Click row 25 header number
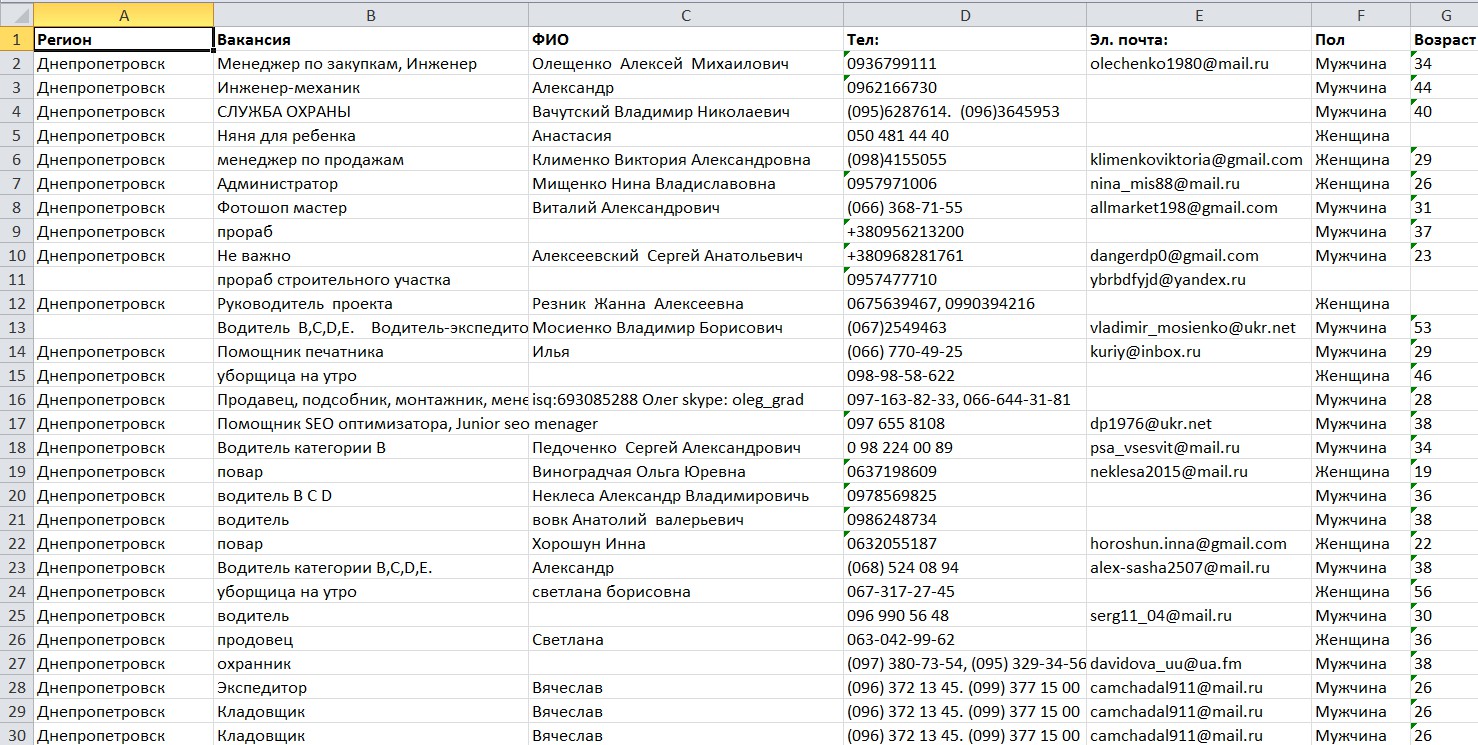Screen dimensions: 1478x745 (16, 616)
